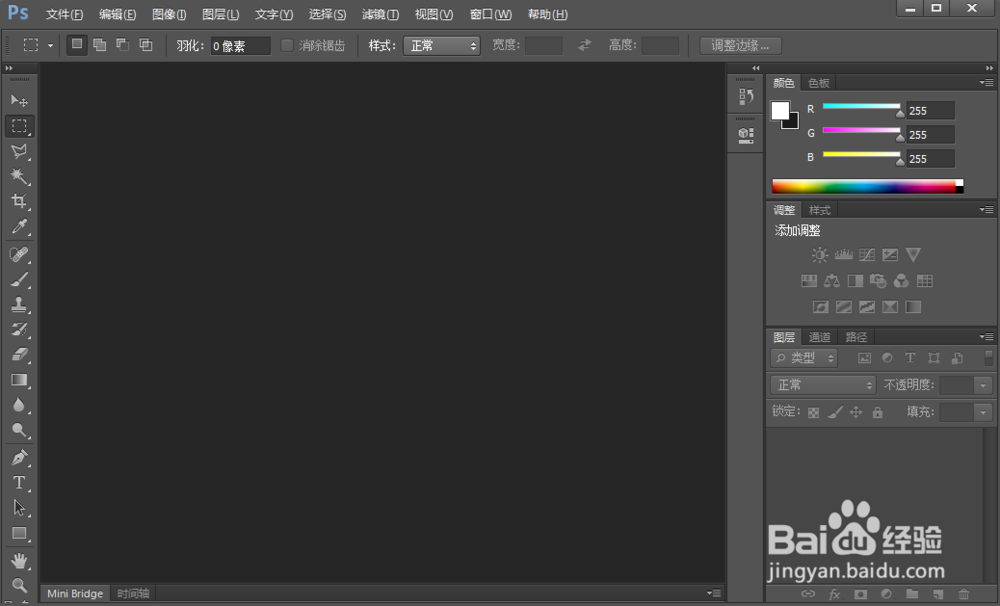Open the 样式 style dropdown

pyautogui.click(x=441, y=46)
